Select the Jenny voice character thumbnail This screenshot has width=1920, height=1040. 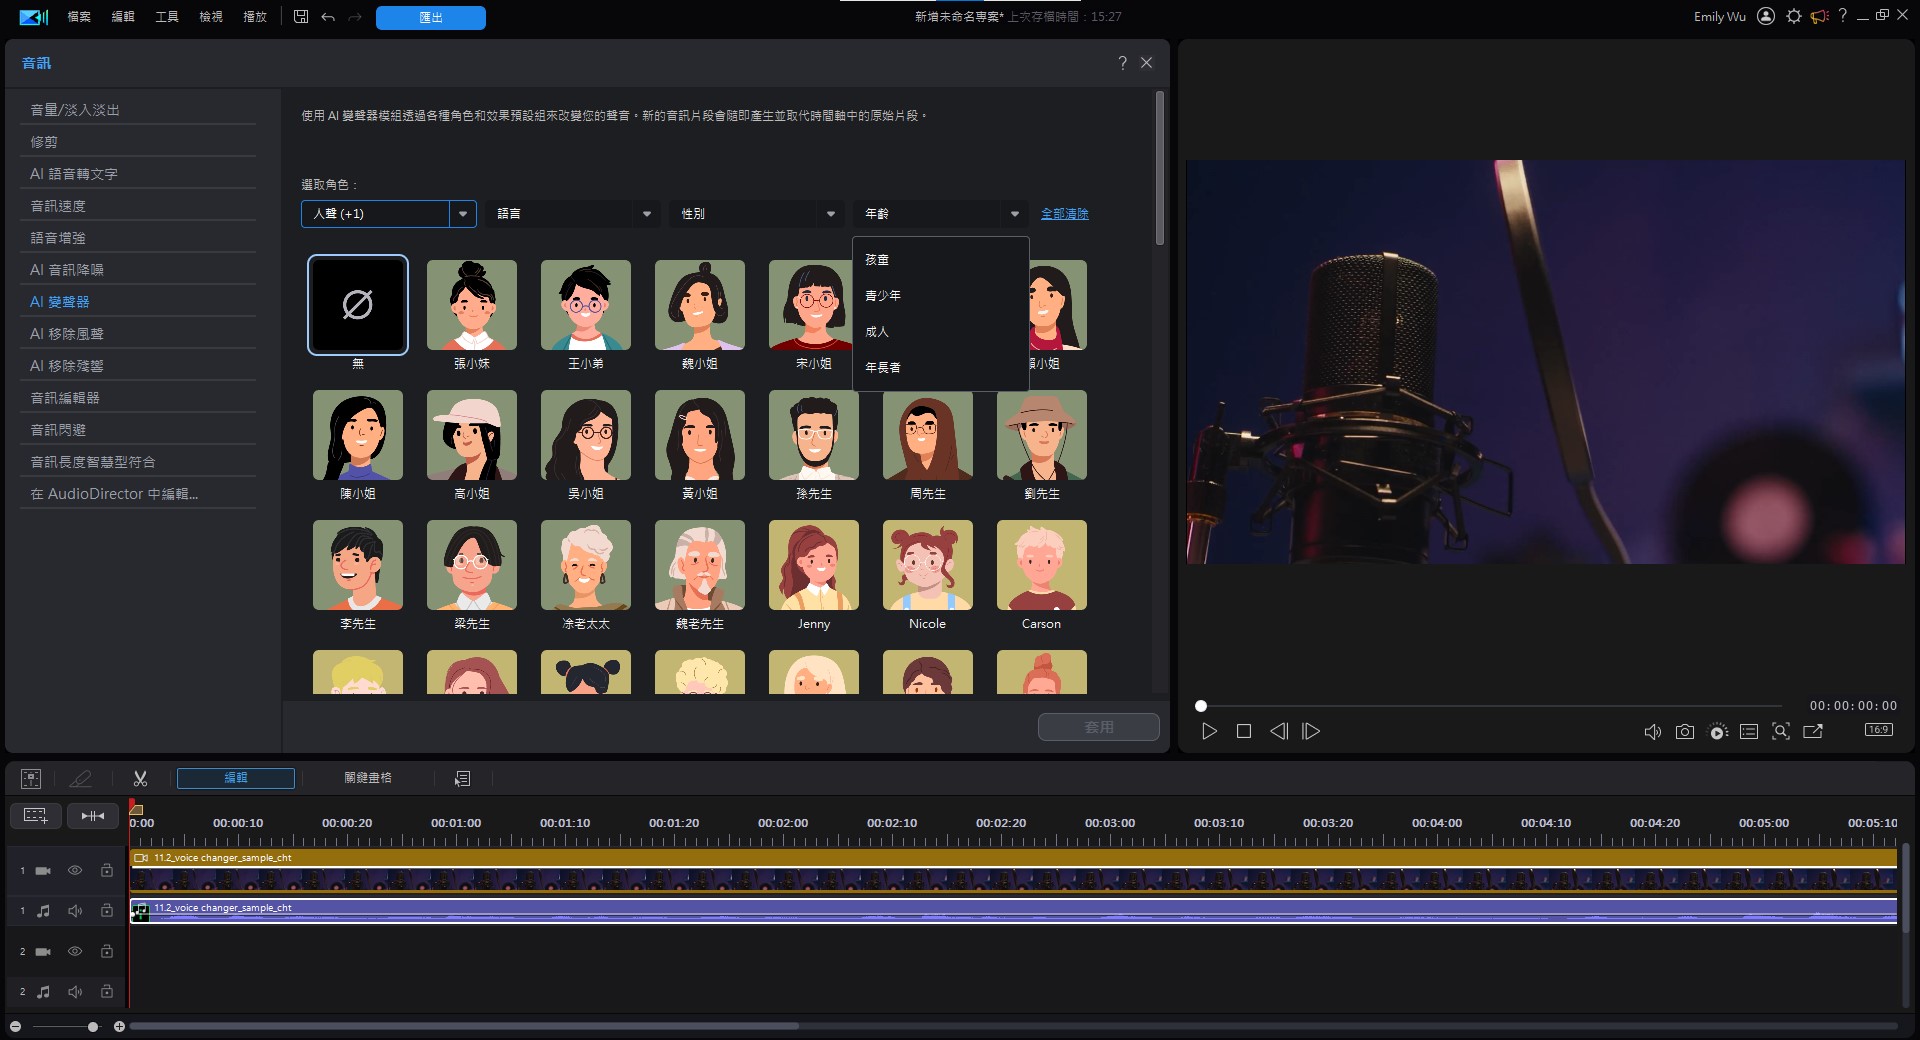point(813,566)
